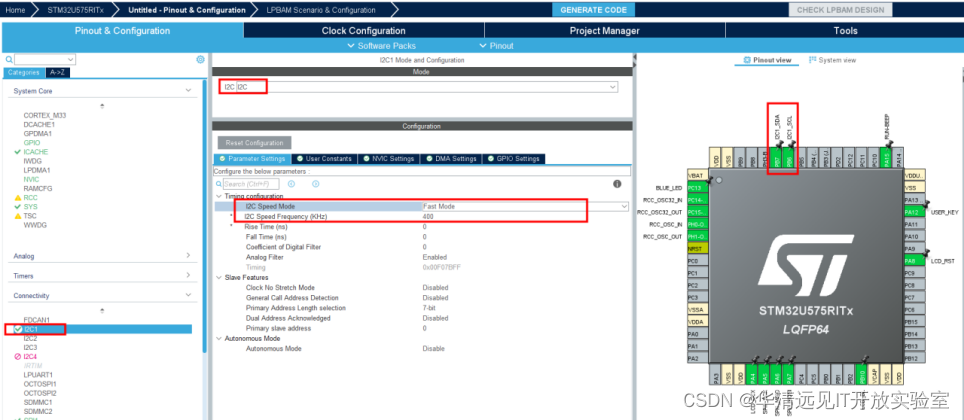964x420 pixels.
Task: Expand the Timers category
Action: click(188, 275)
